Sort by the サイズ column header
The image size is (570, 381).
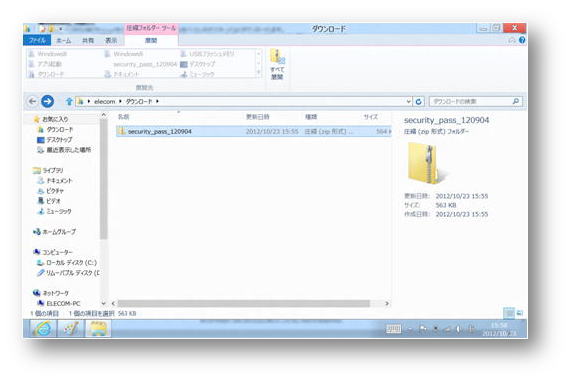point(370,117)
